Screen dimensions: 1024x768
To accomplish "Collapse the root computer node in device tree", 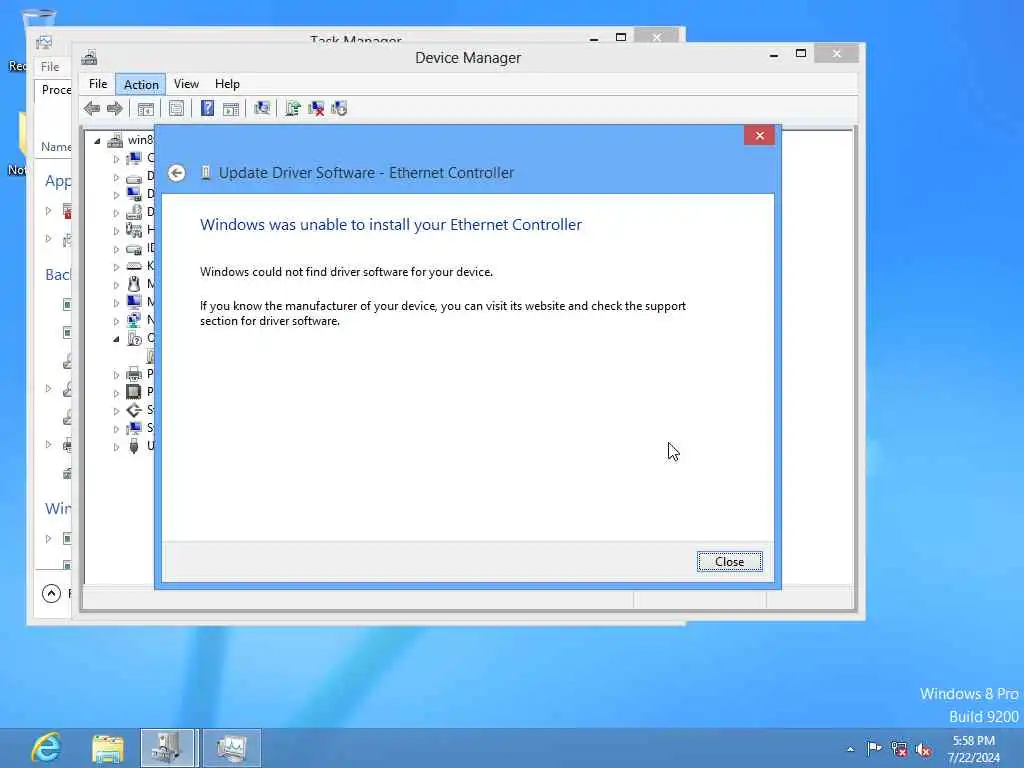I will [97, 140].
